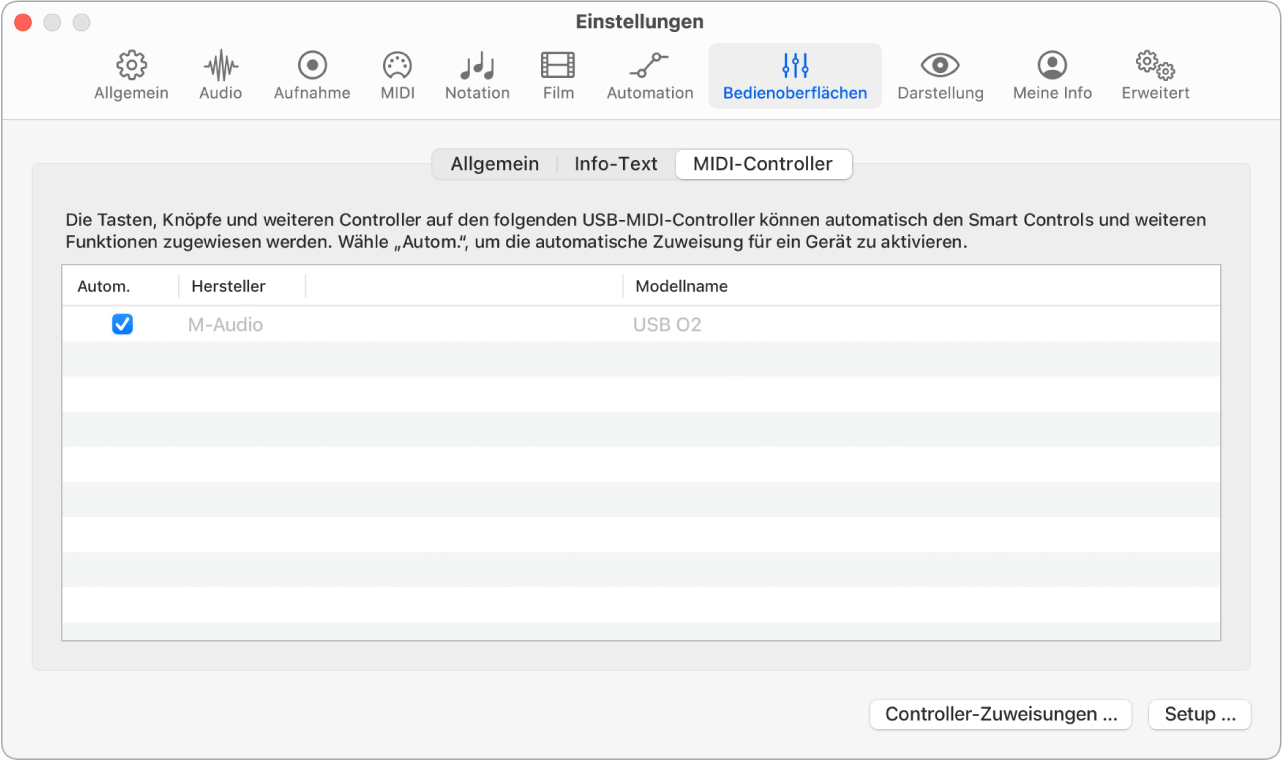Open the Film settings pane
1282x761 pixels.
click(558, 76)
